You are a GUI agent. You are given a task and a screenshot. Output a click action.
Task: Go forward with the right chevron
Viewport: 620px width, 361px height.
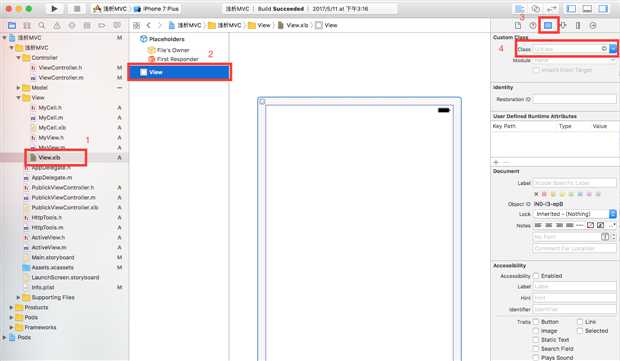[x=160, y=25]
